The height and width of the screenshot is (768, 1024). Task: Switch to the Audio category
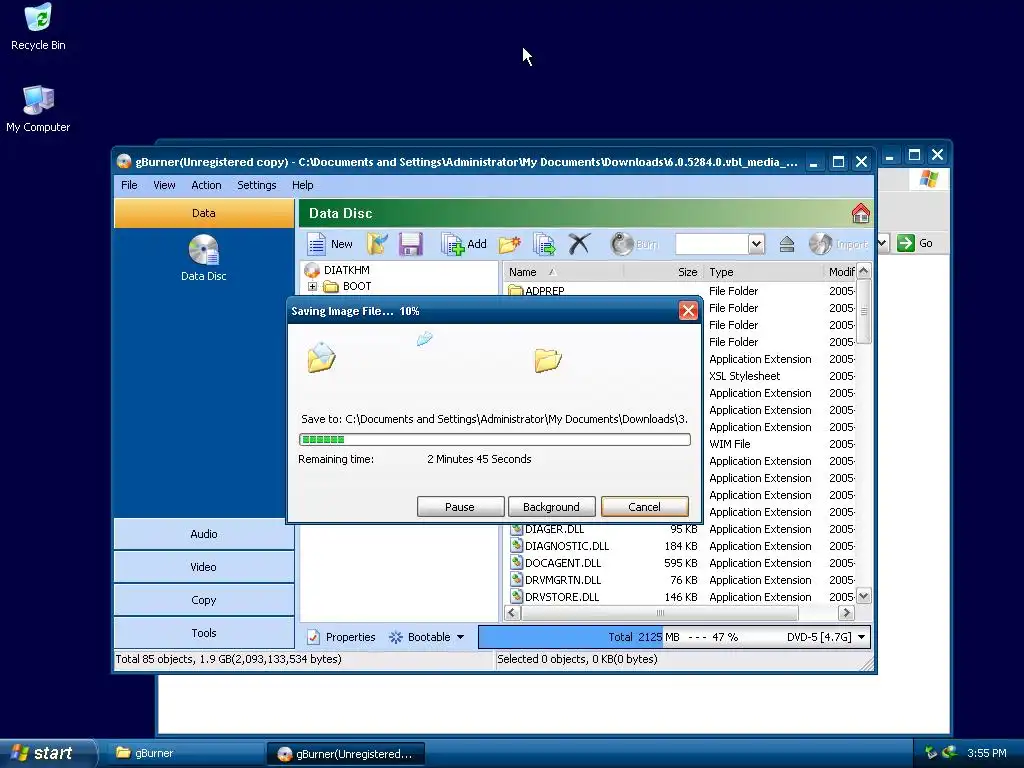click(x=204, y=534)
